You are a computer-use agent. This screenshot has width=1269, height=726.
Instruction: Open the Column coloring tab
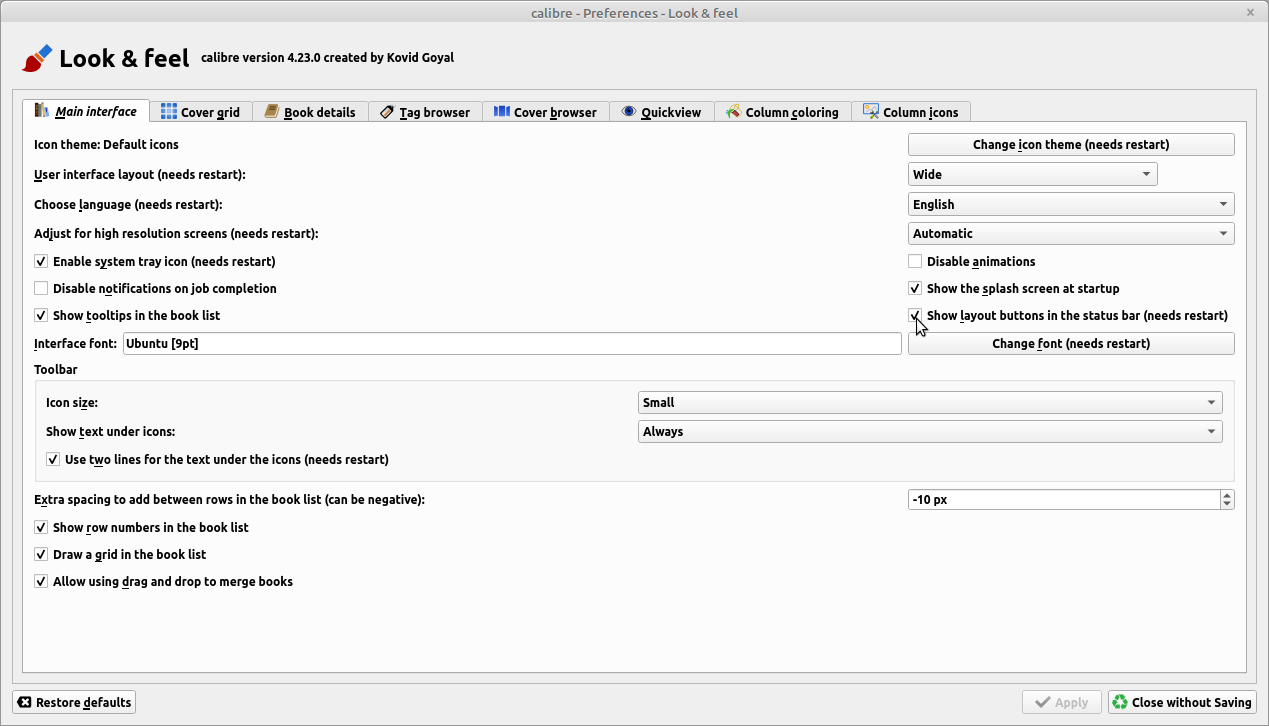[x=783, y=112]
